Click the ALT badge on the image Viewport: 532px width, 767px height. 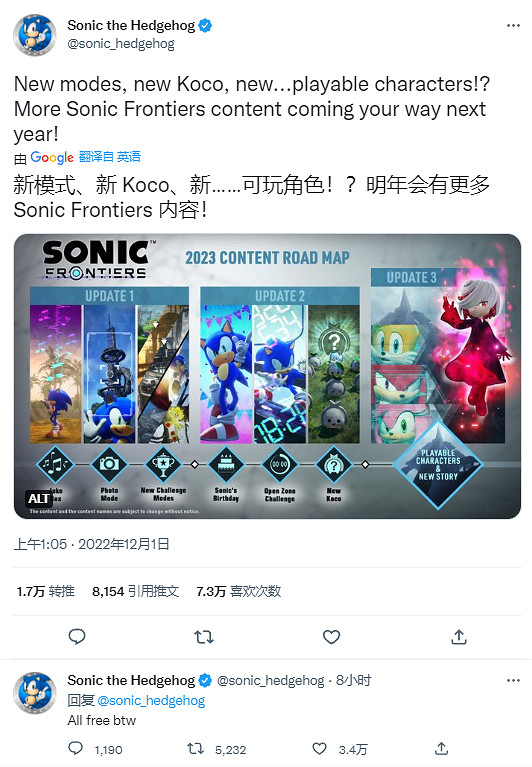[x=38, y=498]
